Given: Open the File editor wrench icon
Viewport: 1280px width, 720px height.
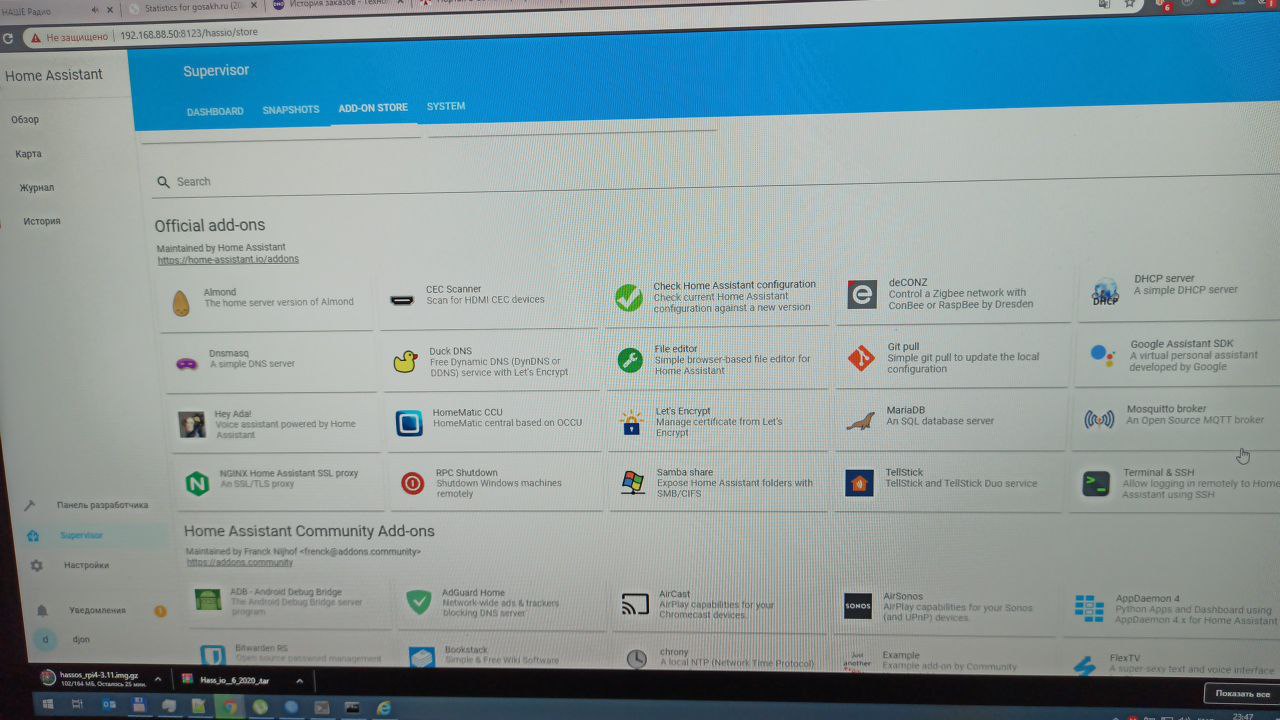Looking at the screenshot, I should coord(631,360).
